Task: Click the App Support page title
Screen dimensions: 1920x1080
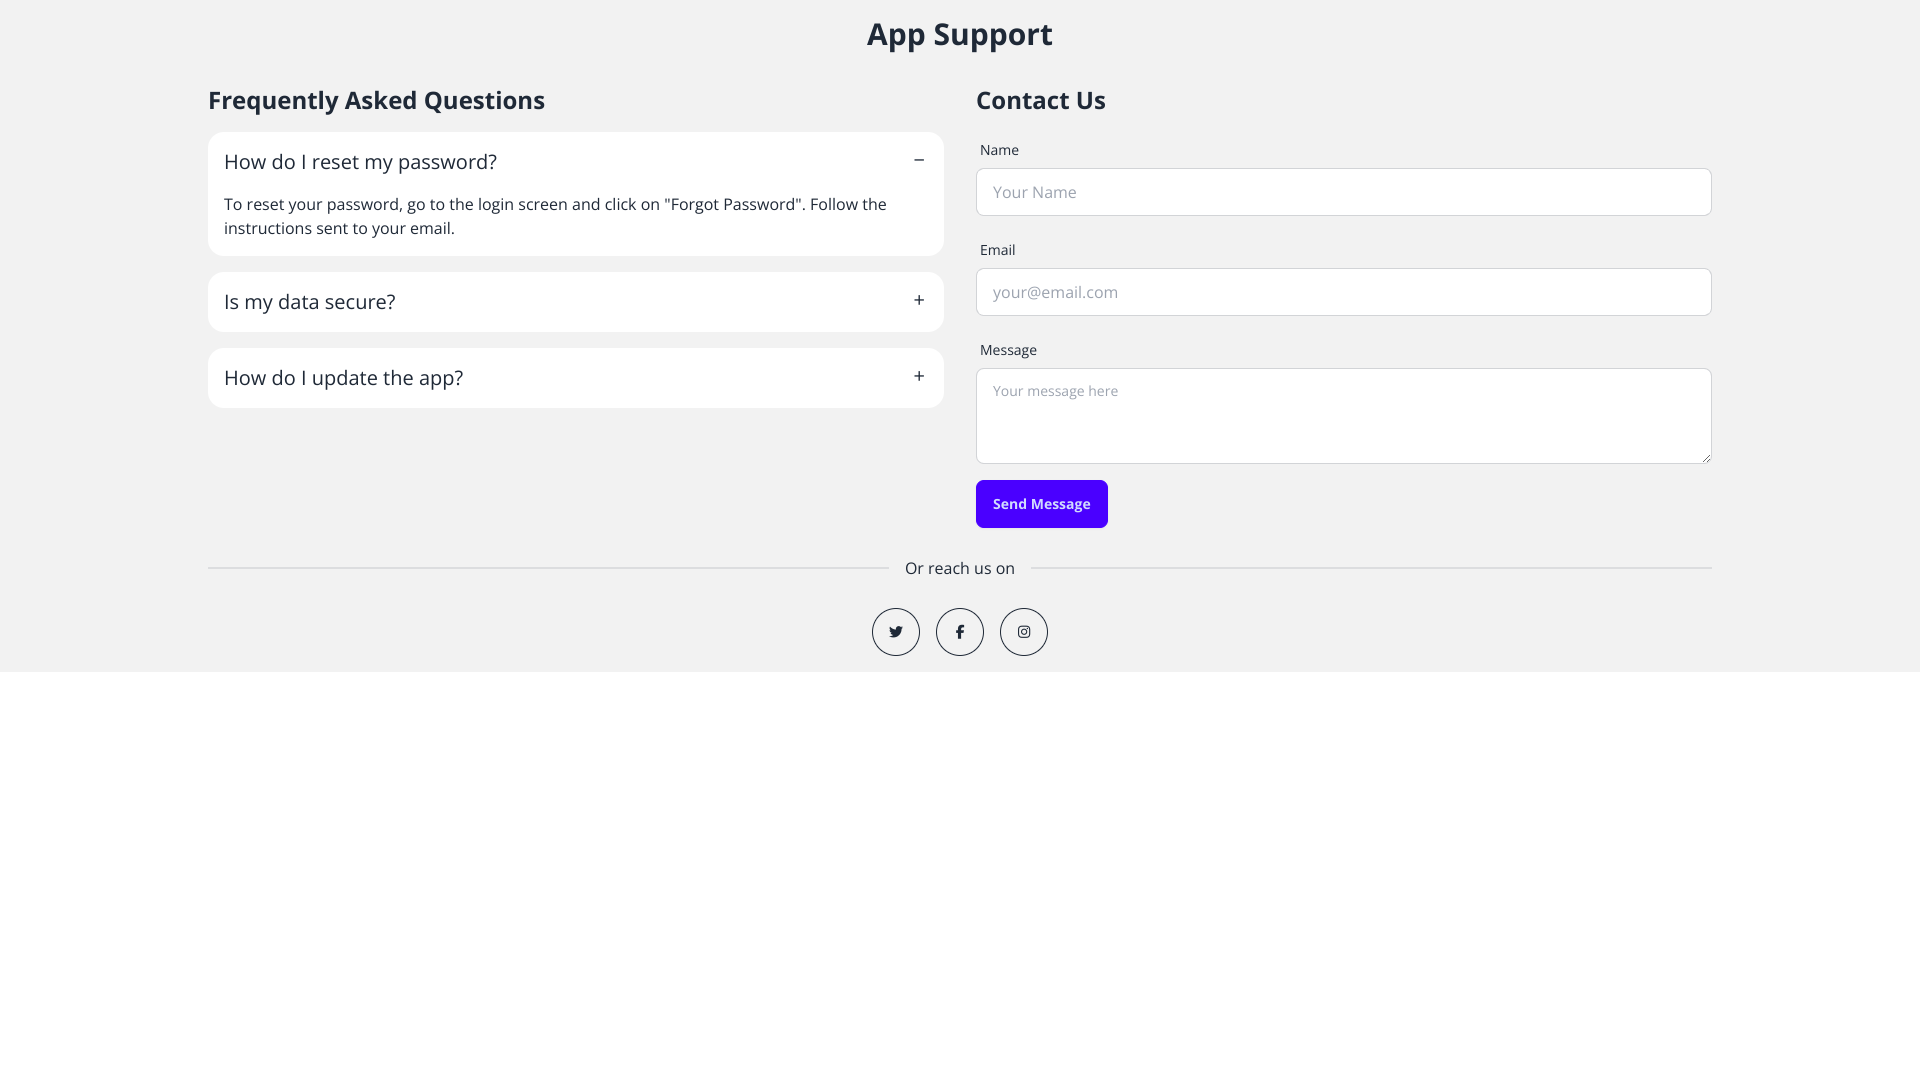Action: tap(959, 34)
